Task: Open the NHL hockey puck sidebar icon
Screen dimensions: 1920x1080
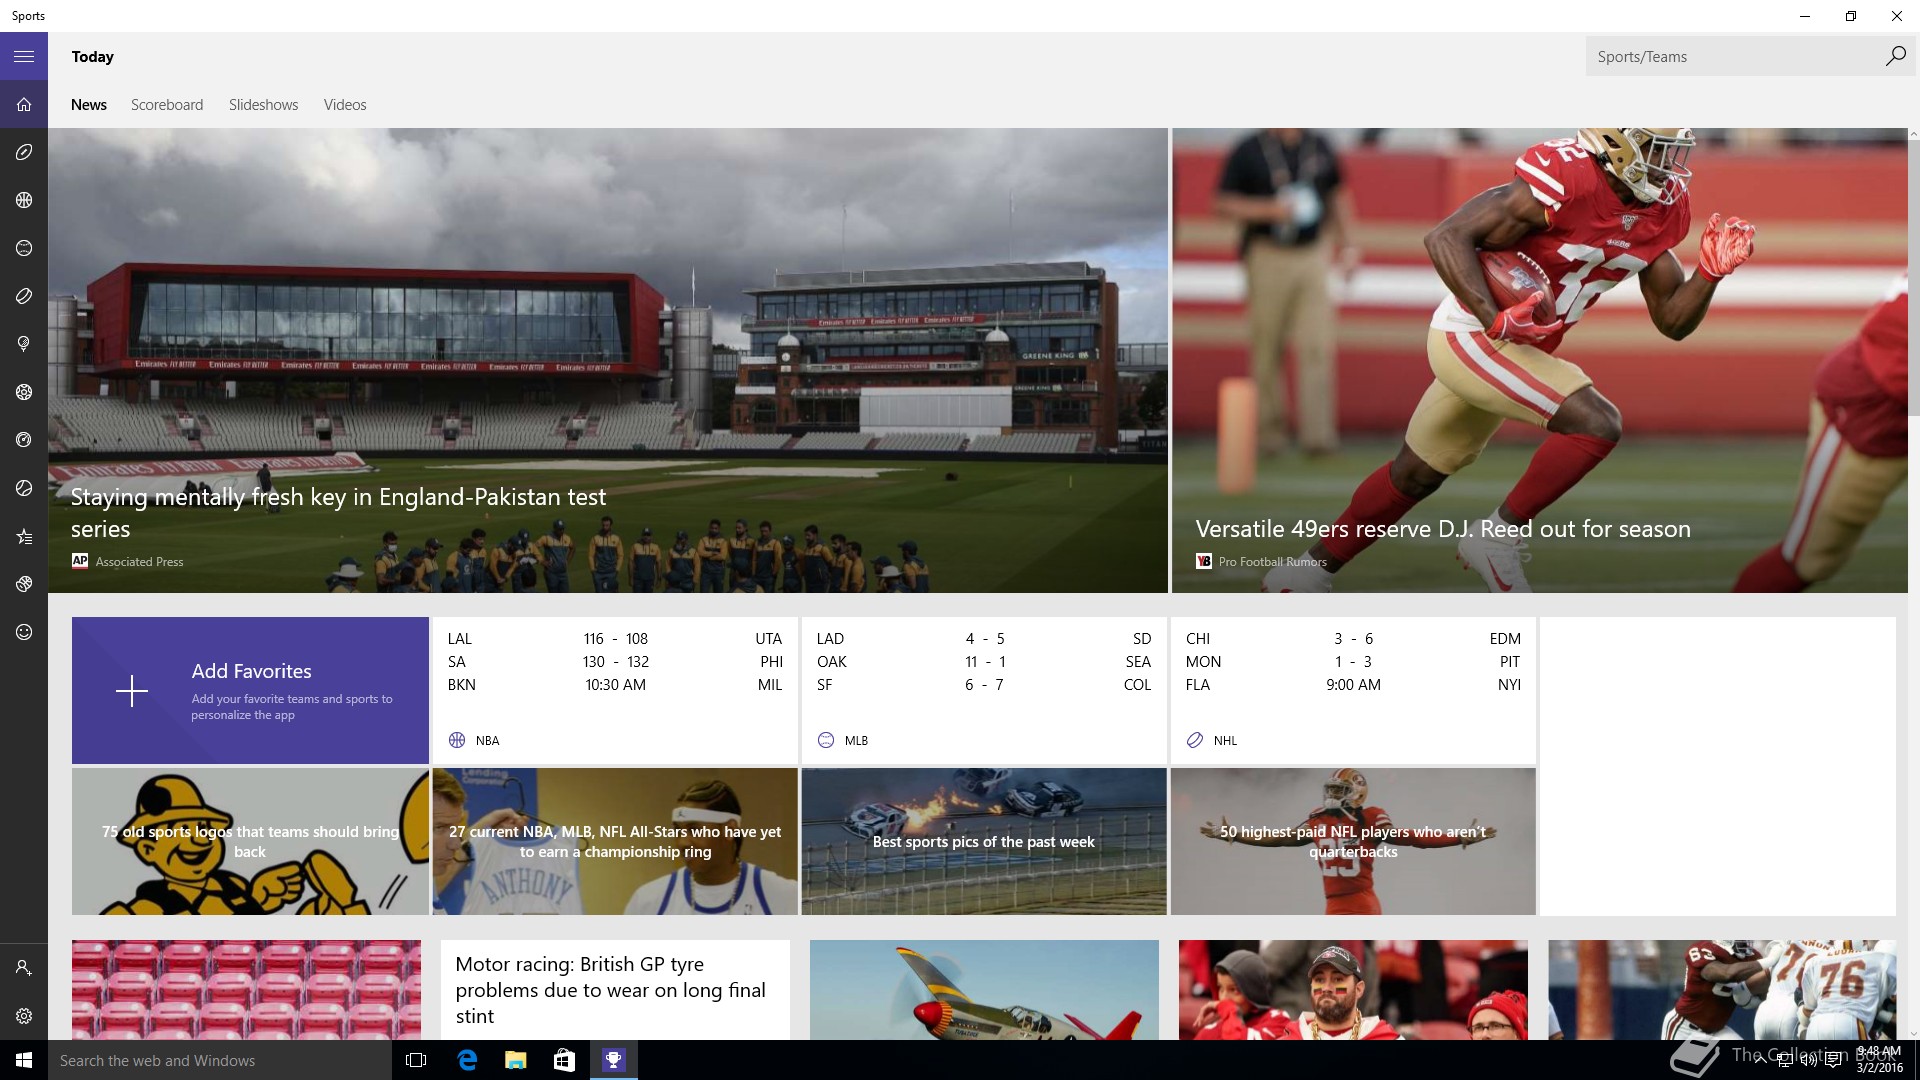Action: (x=24, y=296)
